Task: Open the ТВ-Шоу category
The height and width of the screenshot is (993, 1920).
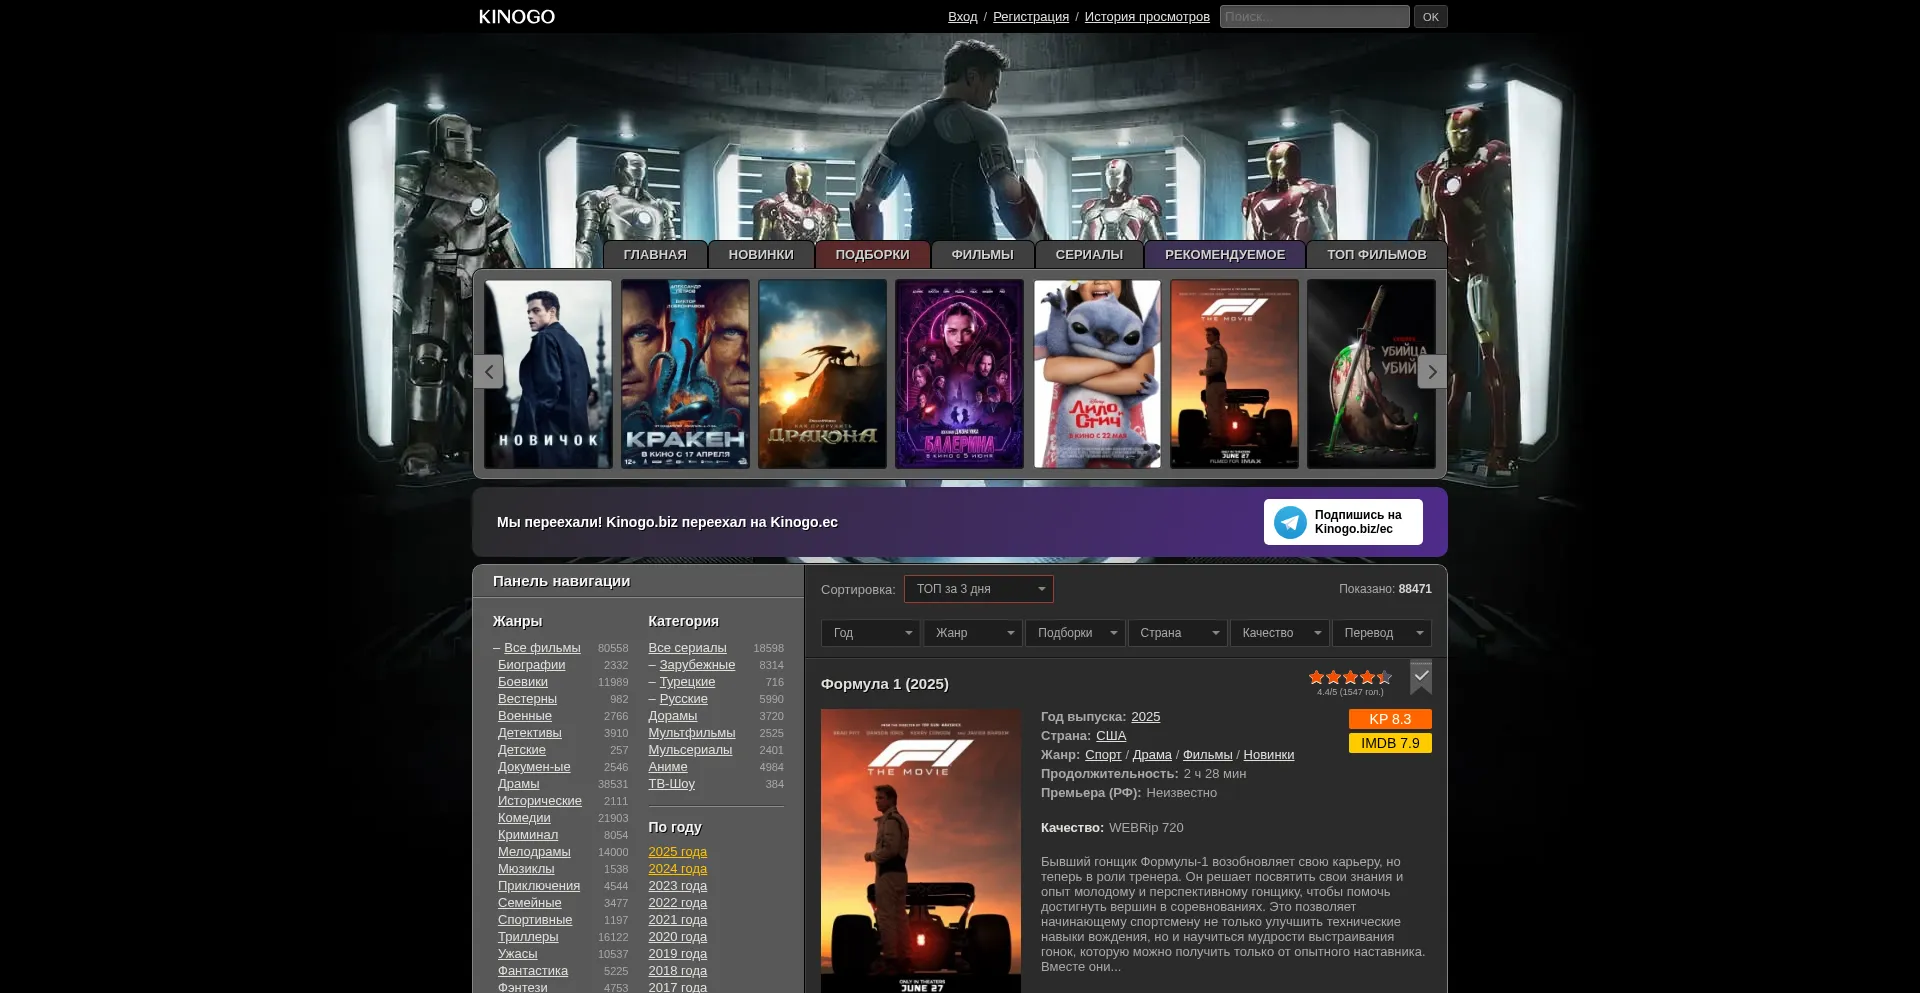Action: click(671, 784)
